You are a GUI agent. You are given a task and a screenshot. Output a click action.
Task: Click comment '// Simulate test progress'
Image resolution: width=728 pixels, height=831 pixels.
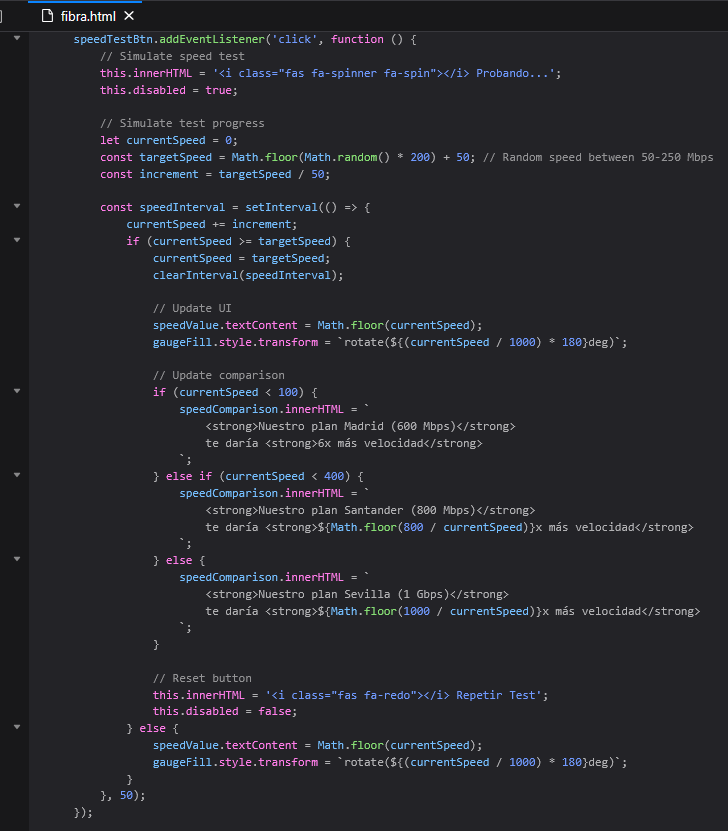coord(182,123)
